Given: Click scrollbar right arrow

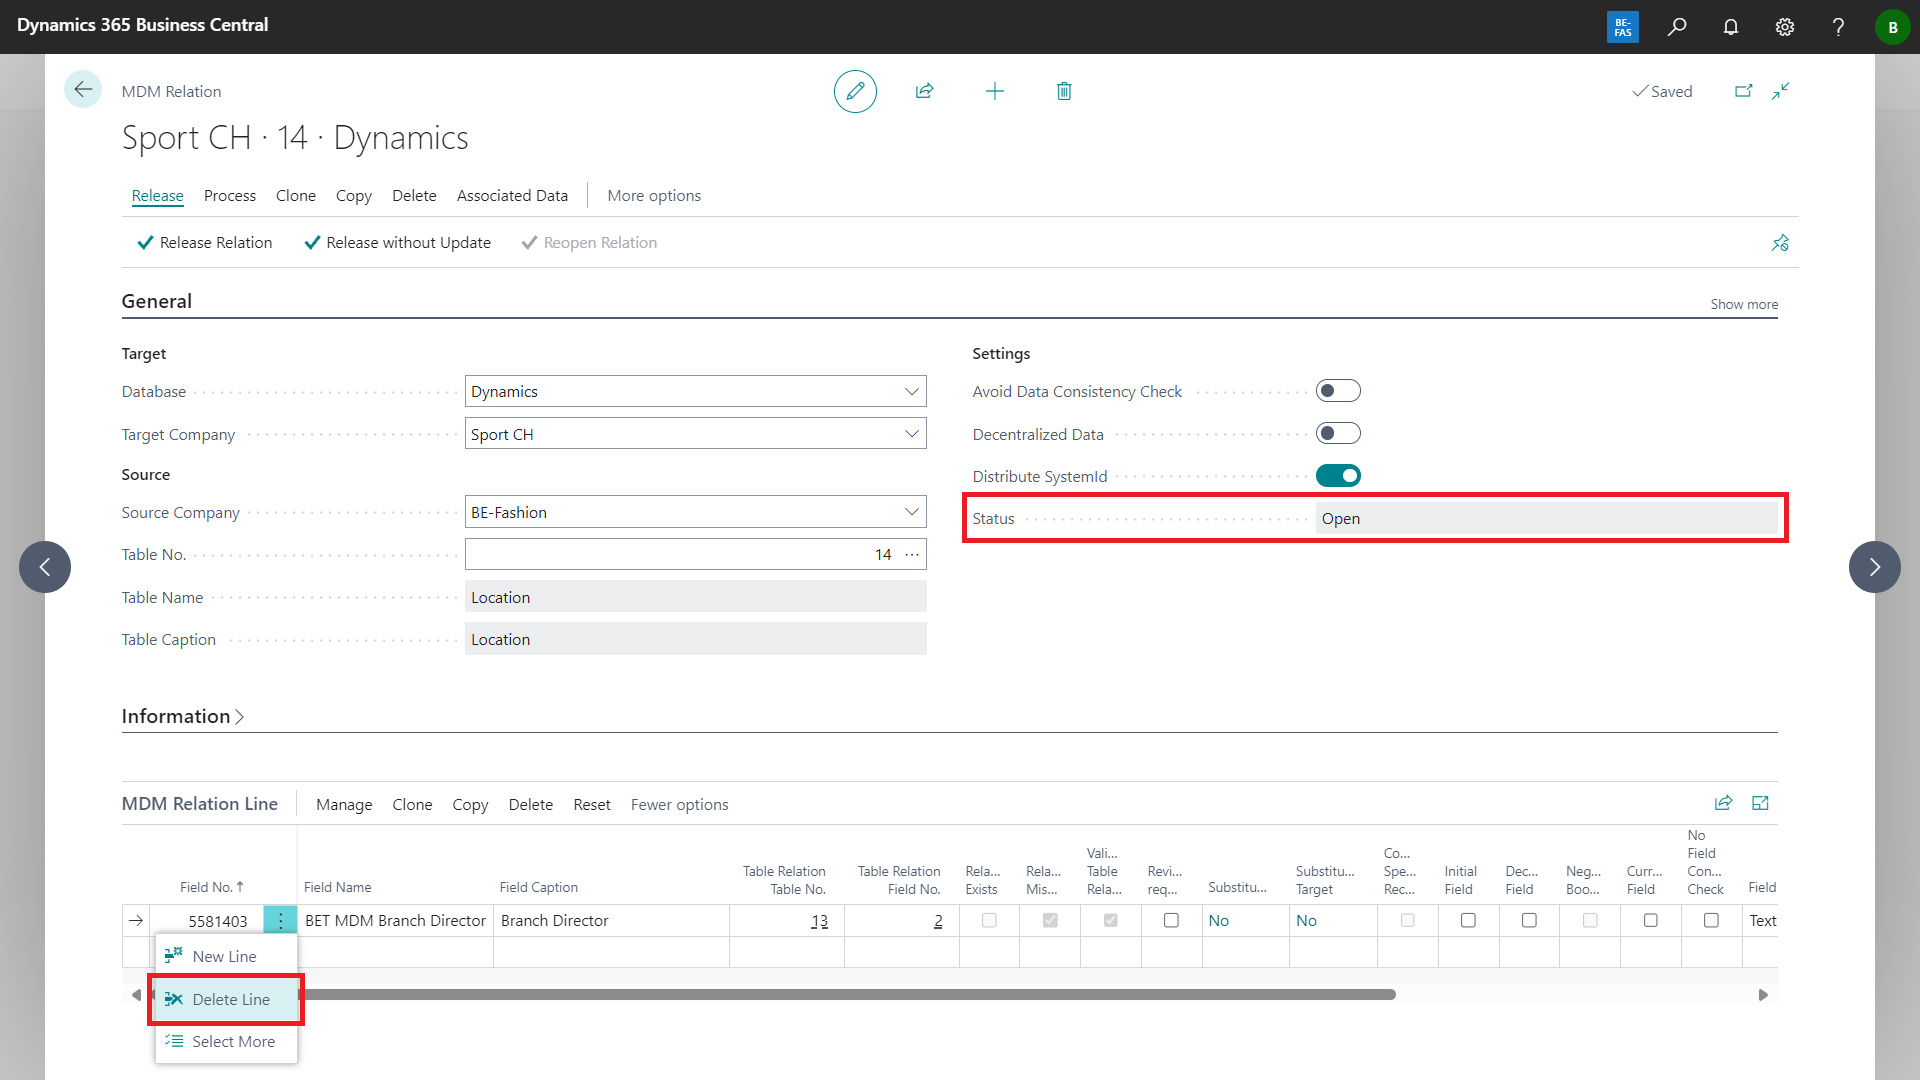Looking at the screenshot, I should pos(1763,995).
